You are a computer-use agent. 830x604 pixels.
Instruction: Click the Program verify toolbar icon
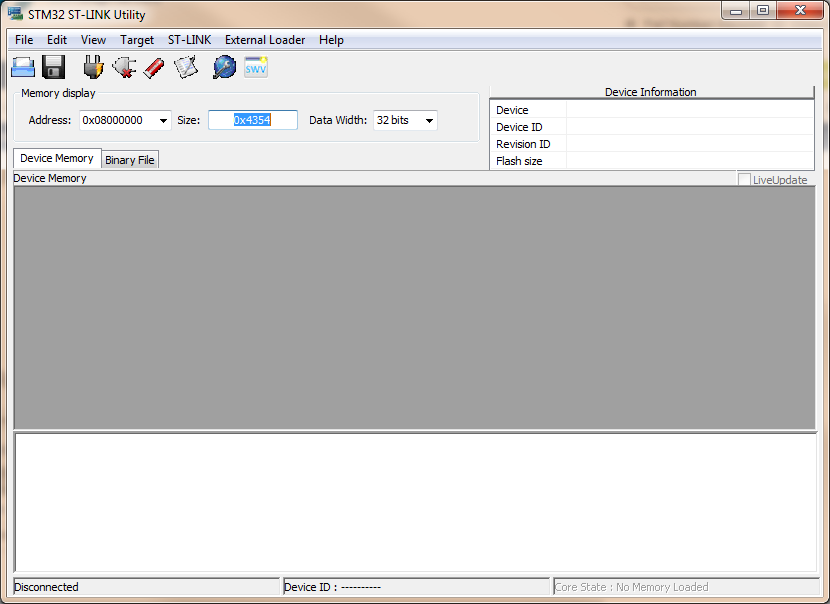coord(186,67)
